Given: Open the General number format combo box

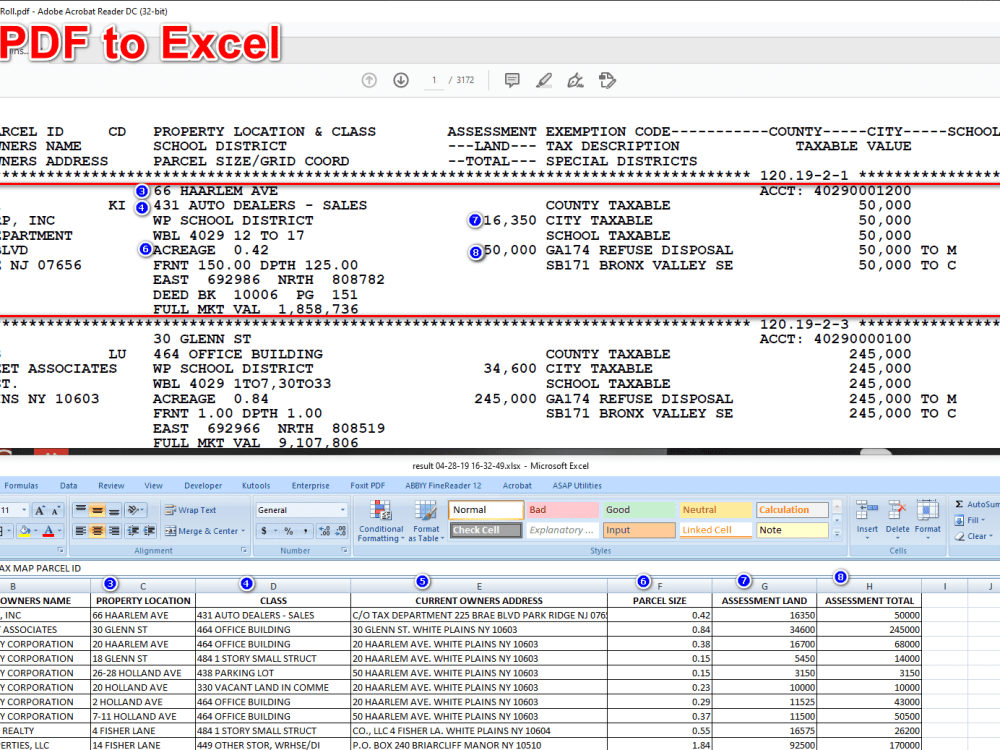Looking at the screenshot, I should [301, 510].
